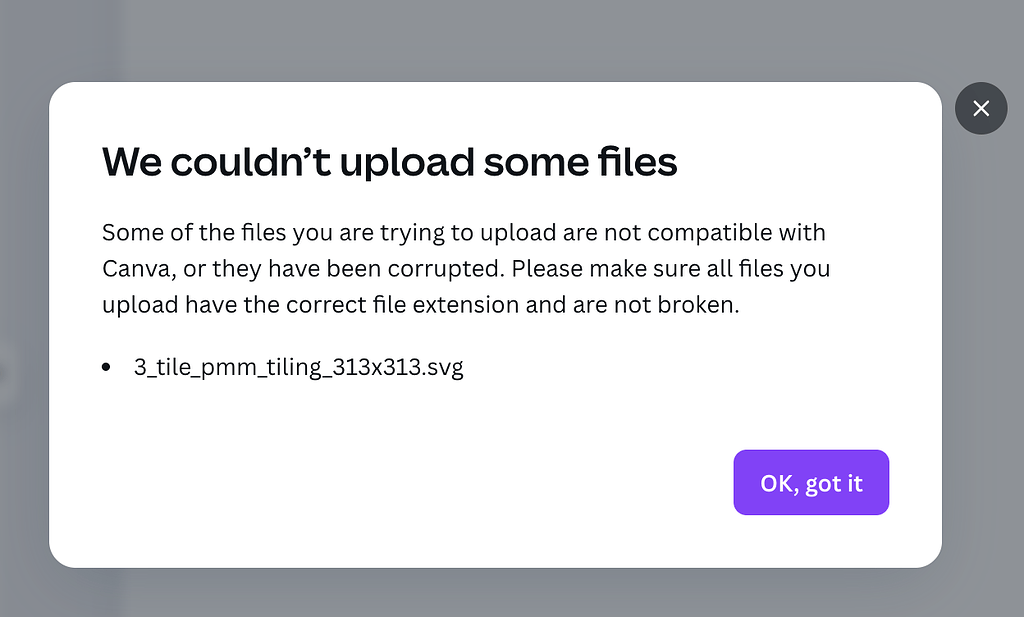The width and height of the screenshot is (1024, 617).
Task: Select the 3_tile_pmm_tiling_313x313.svg file name
Action: click(298, 367)
